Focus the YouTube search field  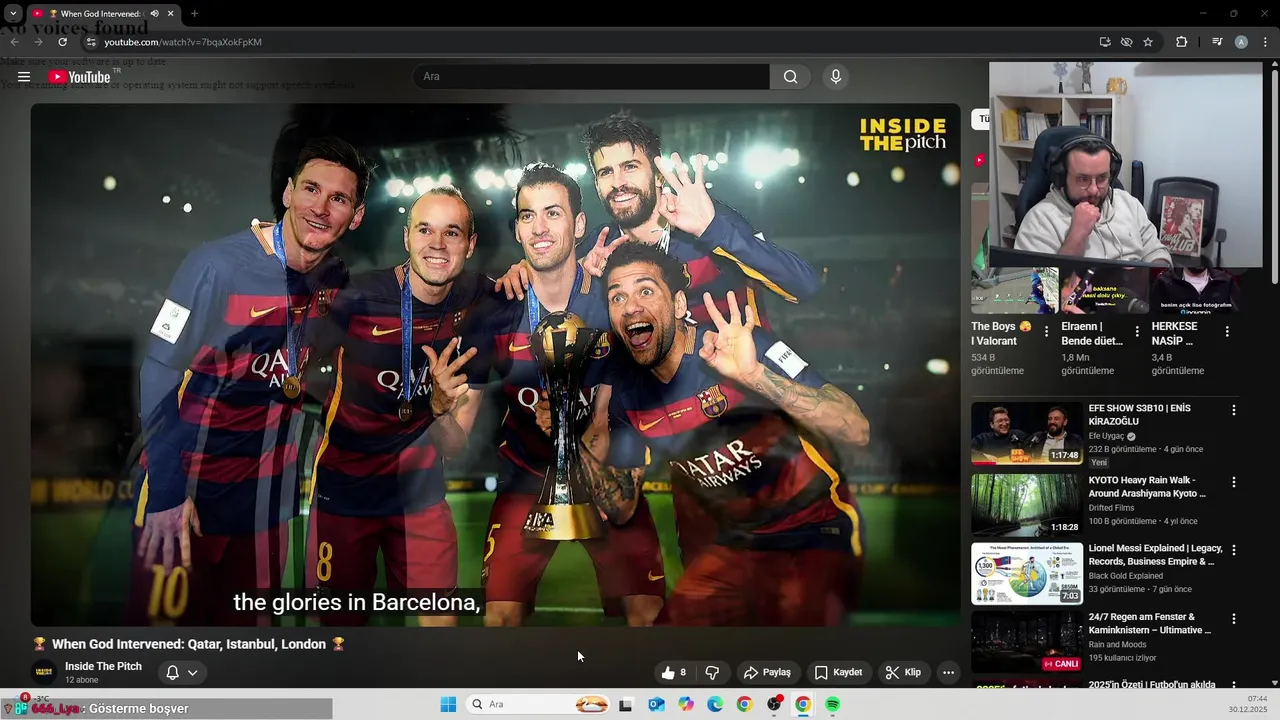click(591, 77)
